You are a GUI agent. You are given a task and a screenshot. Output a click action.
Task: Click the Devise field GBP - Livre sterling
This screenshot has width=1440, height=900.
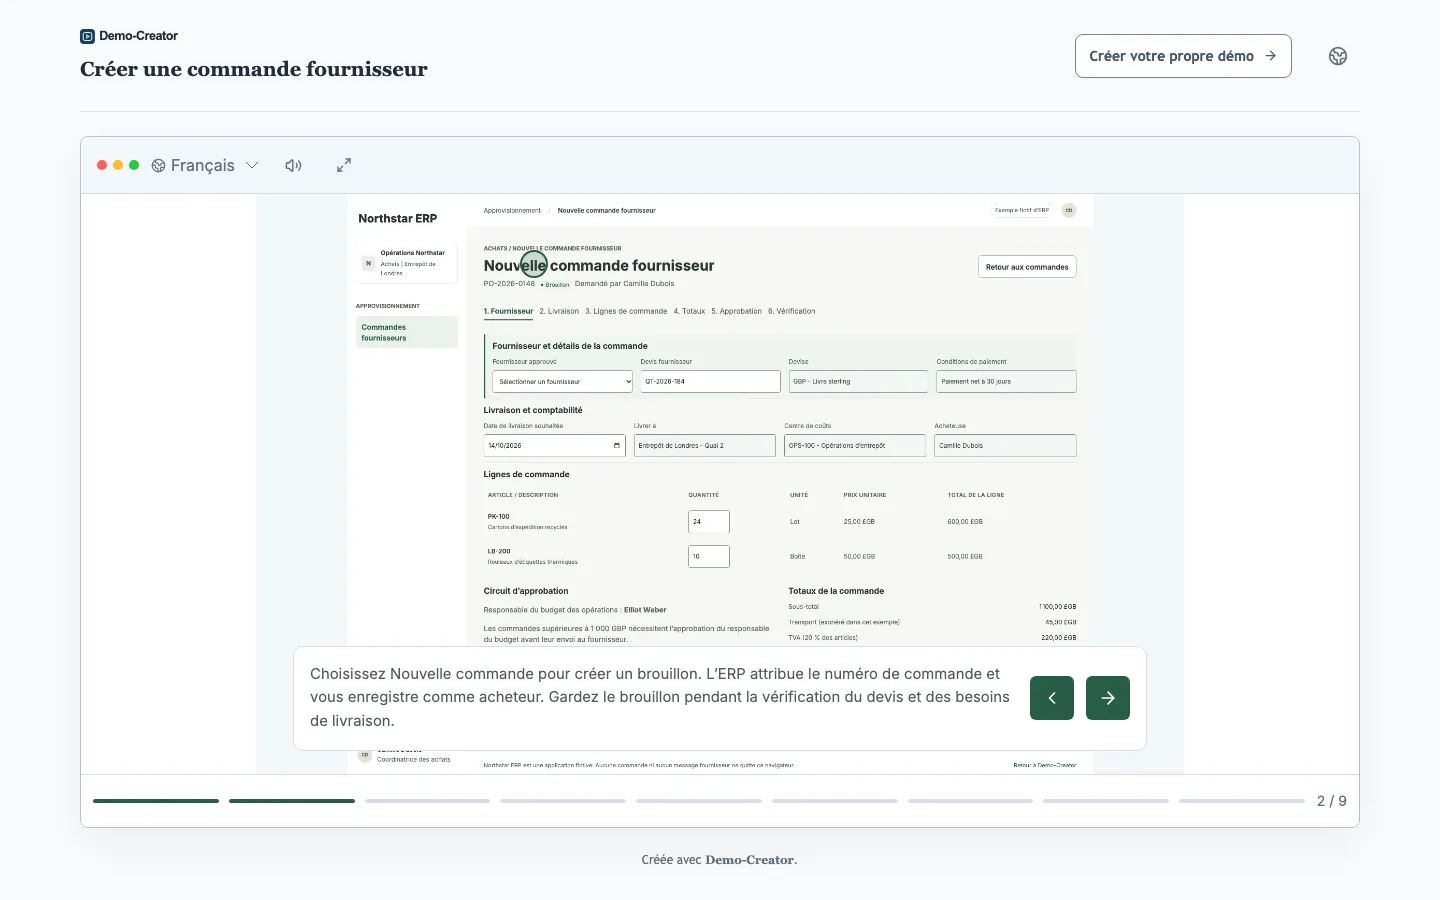(858, 381)
